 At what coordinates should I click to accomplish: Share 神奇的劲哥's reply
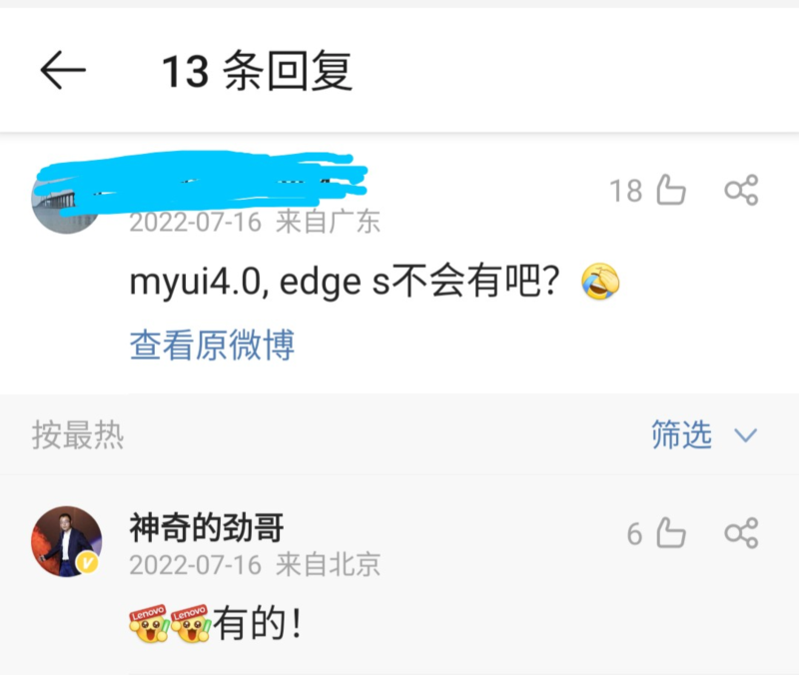coord(741,533)
